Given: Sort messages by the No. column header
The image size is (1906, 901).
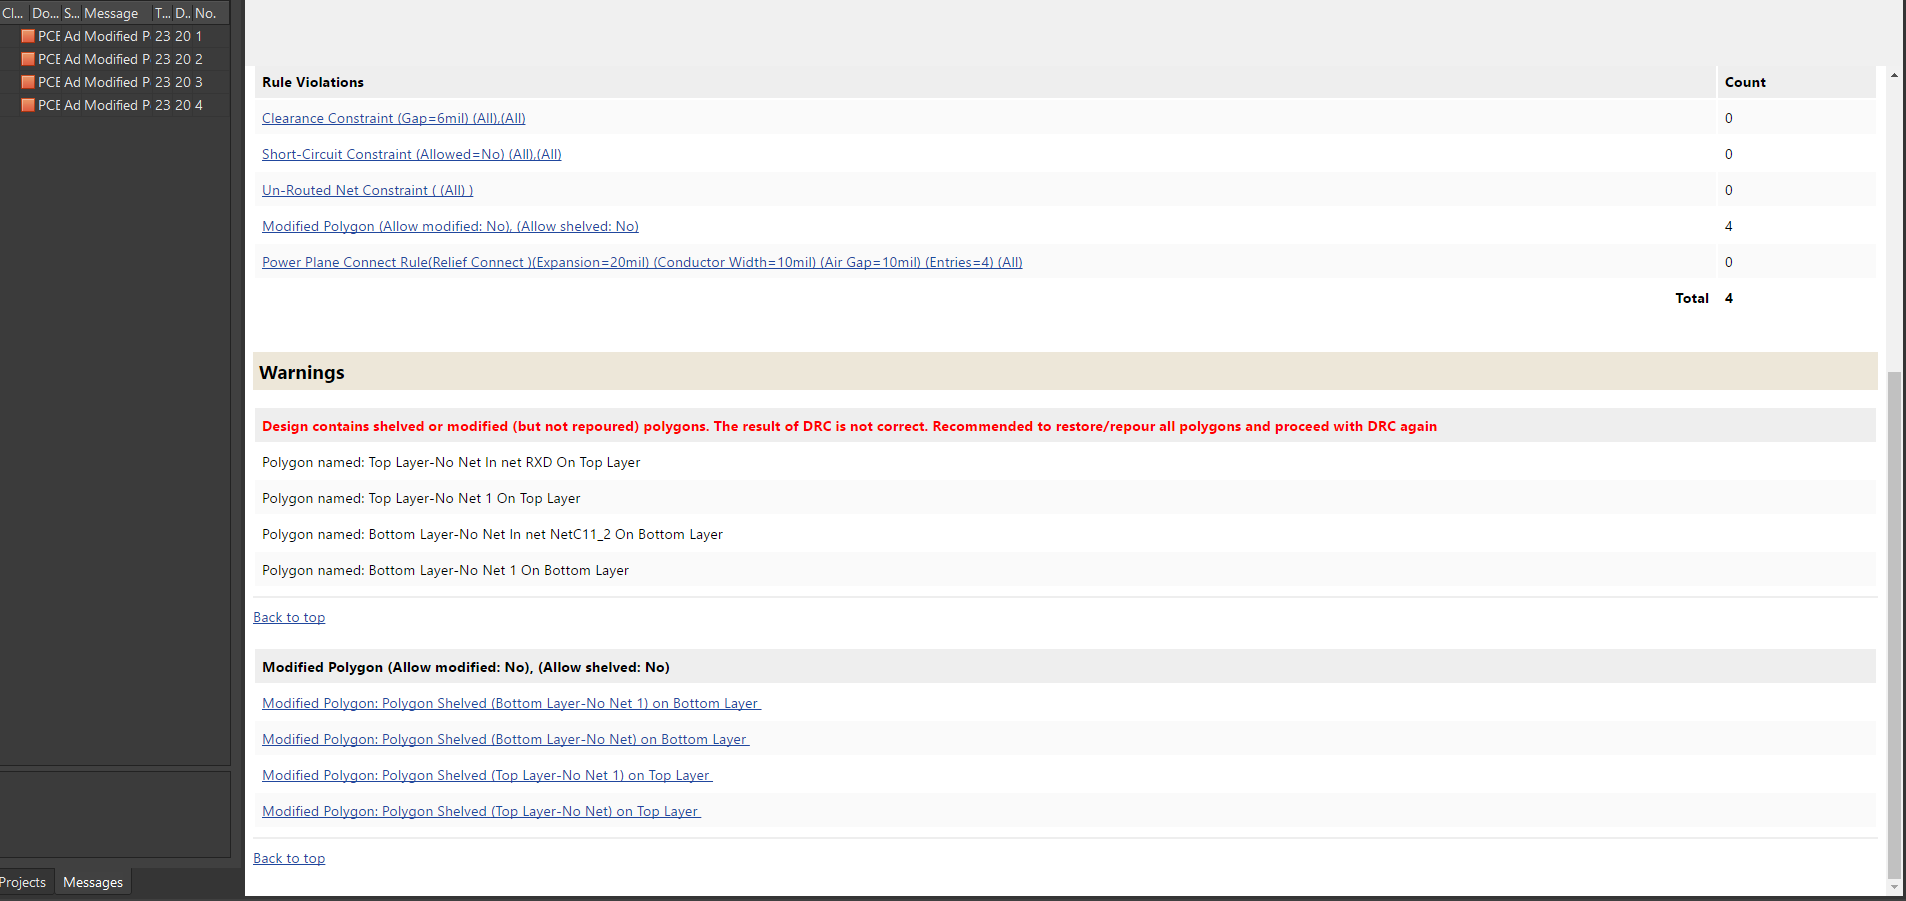Looking at the screenshot, I should [x=206, y=13].
